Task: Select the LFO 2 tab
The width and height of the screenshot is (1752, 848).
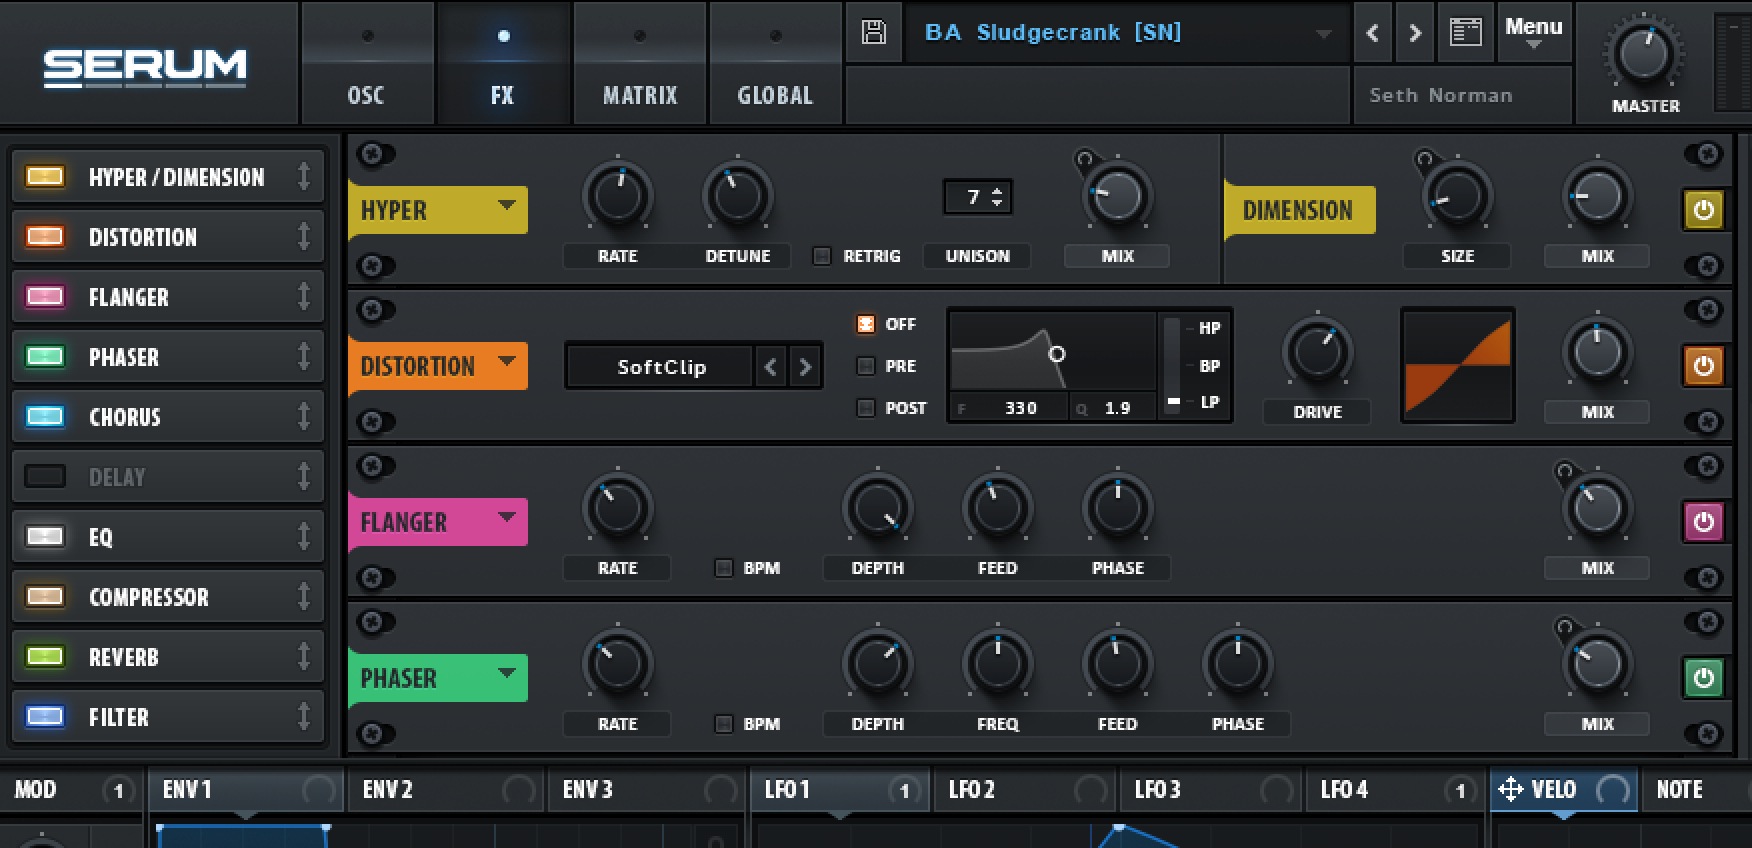Action: pyautogui.click(x=1026, y=790)
